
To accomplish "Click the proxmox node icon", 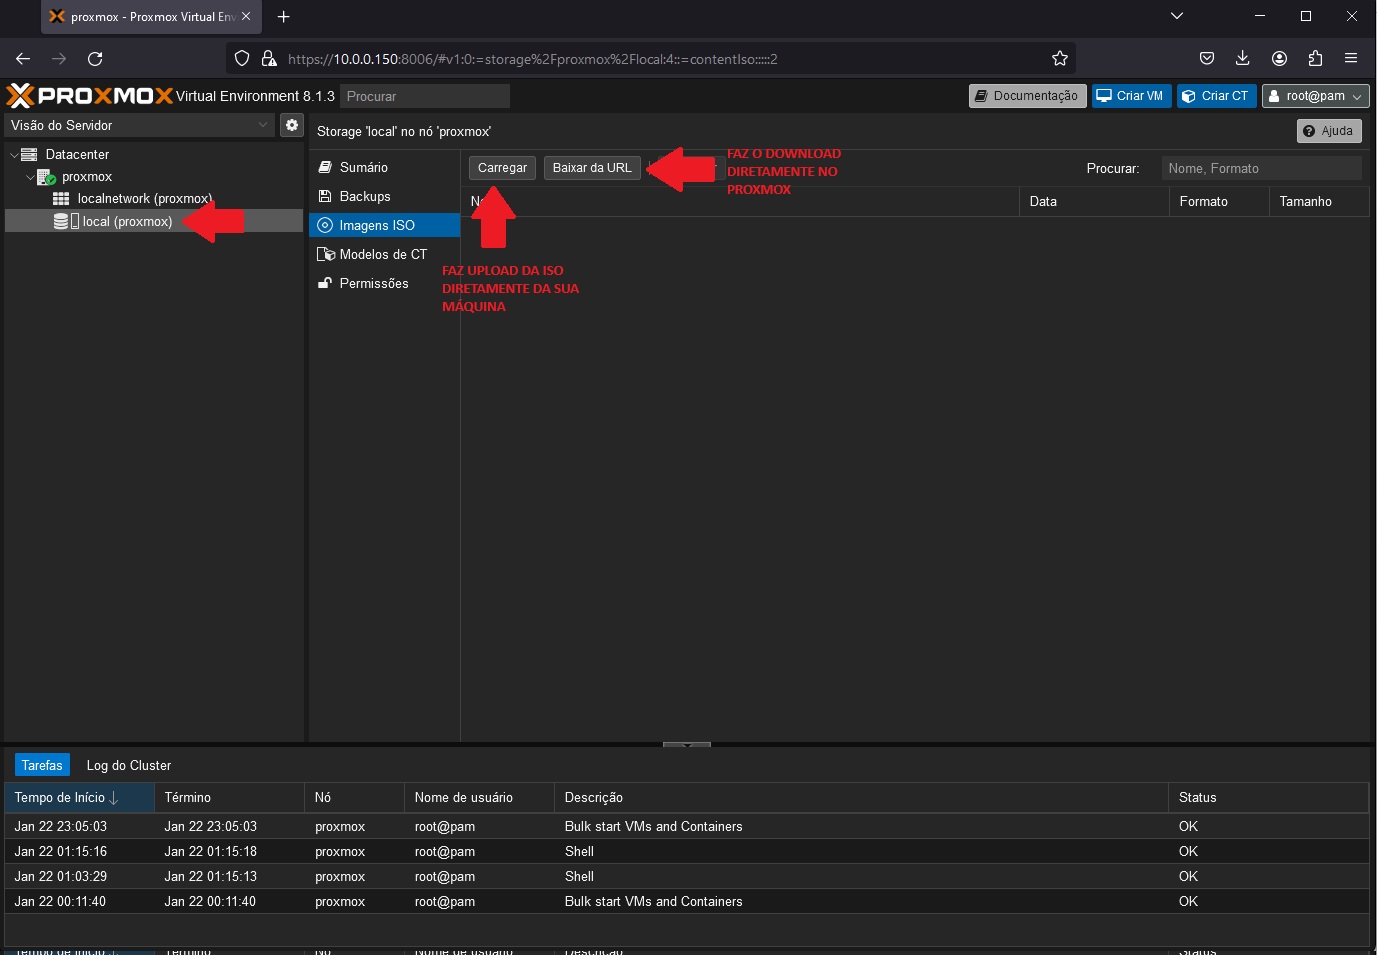I will pyautogui.click(x=46, y=177).
